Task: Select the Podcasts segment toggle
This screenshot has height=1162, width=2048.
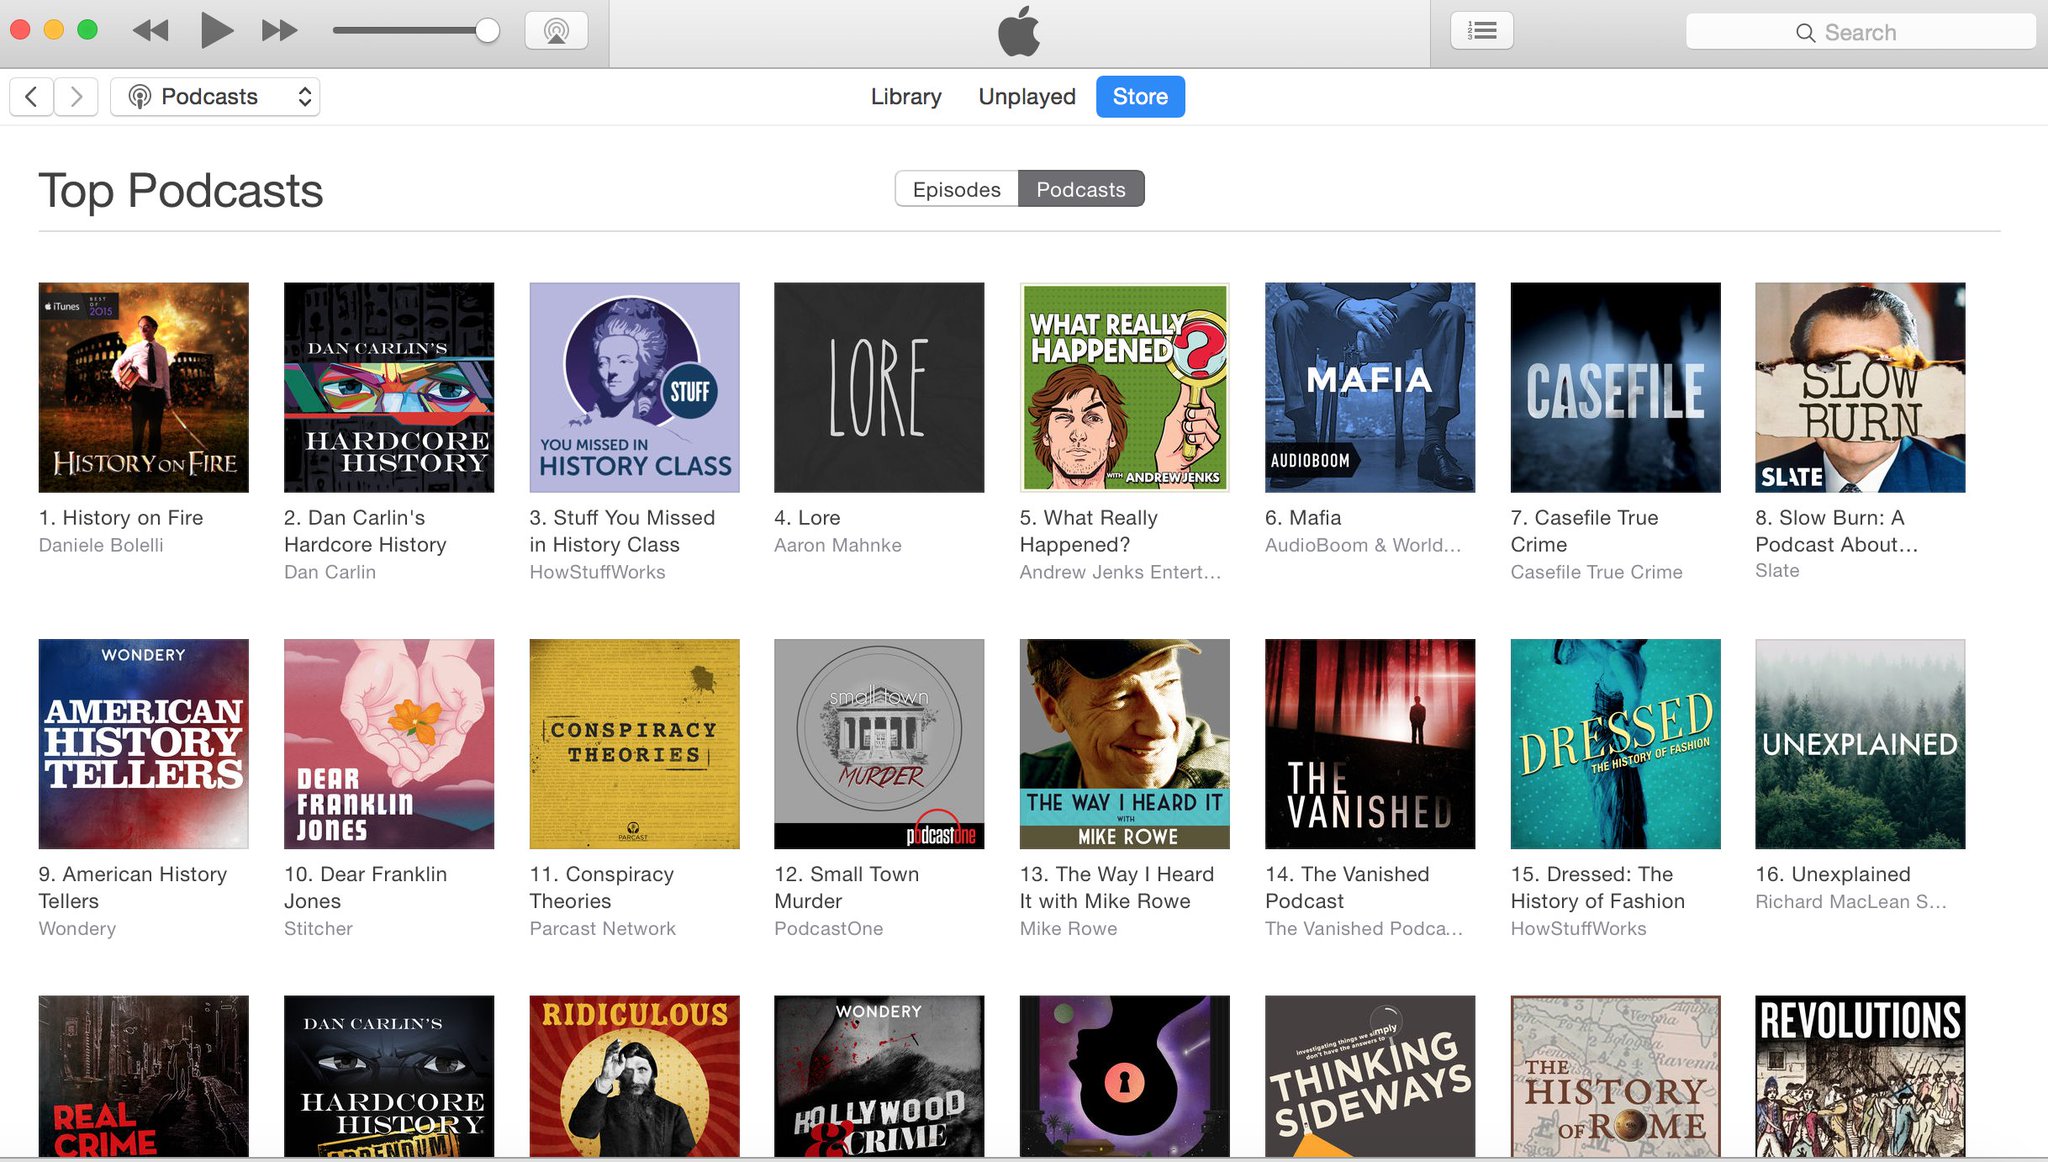Action: coord(1080,189)
